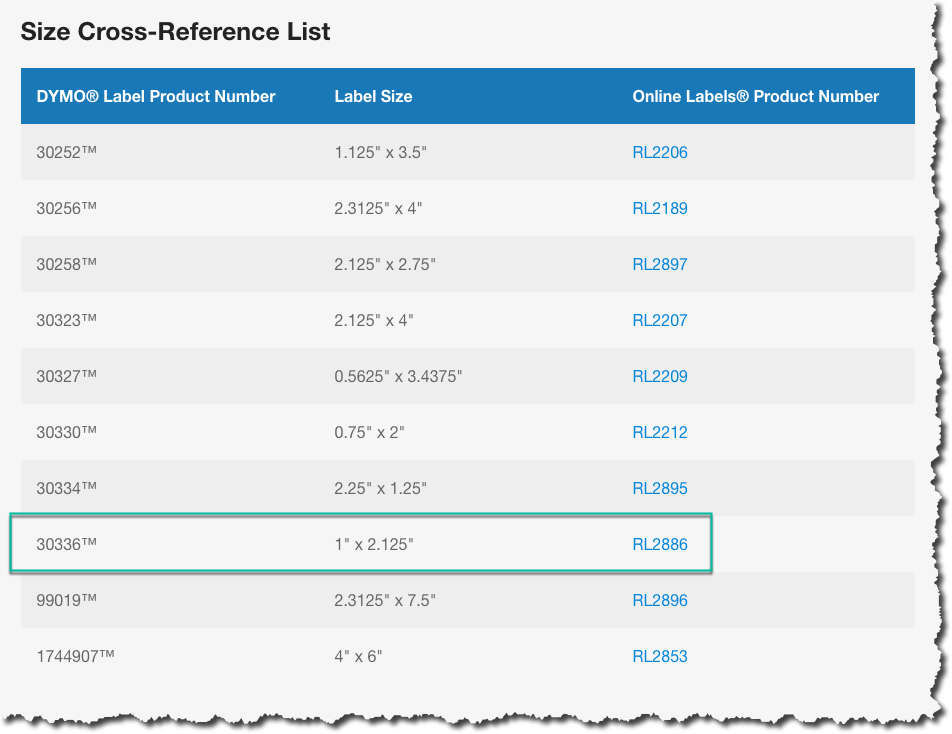The image size is (952, 734).
Task: Select the 2.3125" x 4" size cell
Action: click(378, 208)
